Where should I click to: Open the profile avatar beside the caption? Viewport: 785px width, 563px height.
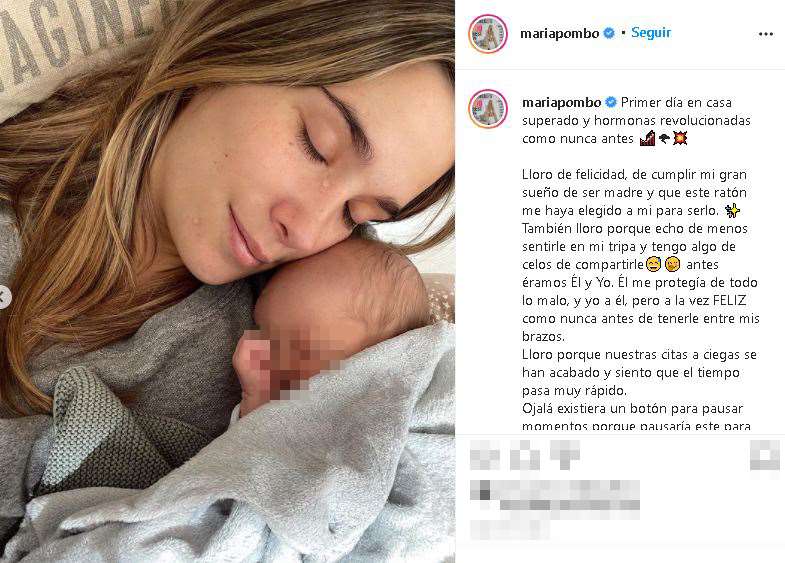pyautogui.click(x=488, y=109)
